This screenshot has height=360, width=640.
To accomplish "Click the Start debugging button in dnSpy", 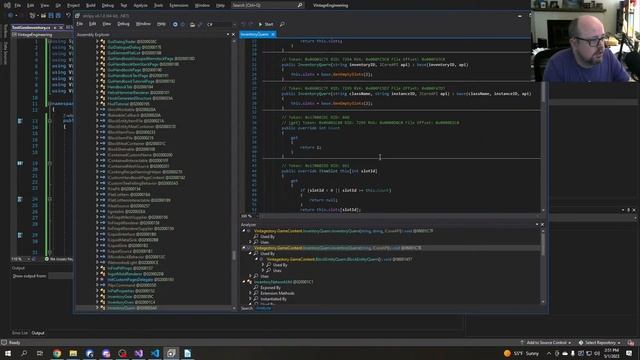I will pos(266,24).
